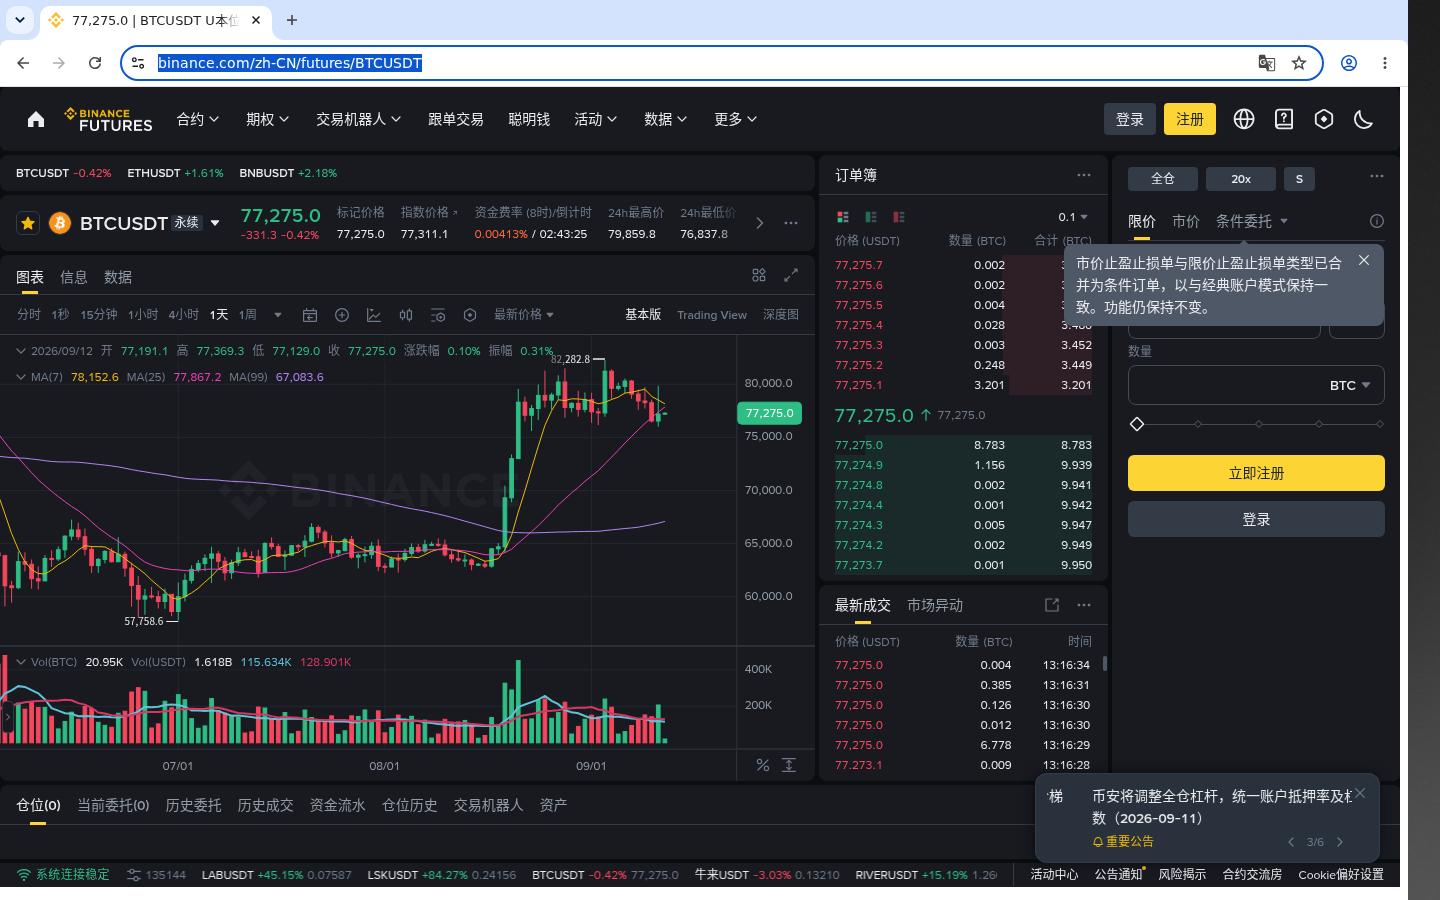1440x900 pixels.
Task: Close the Binance announcement popup
Action: [x=1360, y=793]
